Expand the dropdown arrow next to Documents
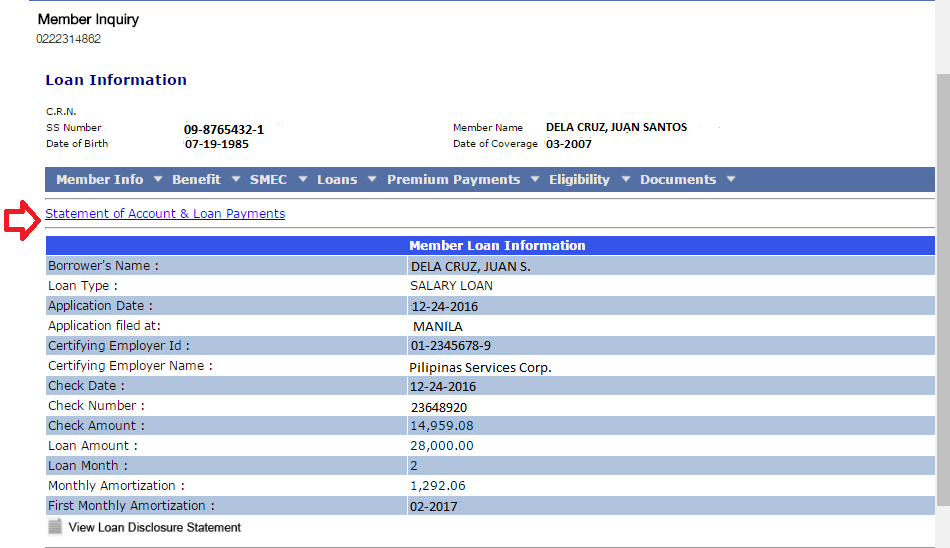Image resolution: width=950 pixels, height=548 pixels. click(731, 180)
